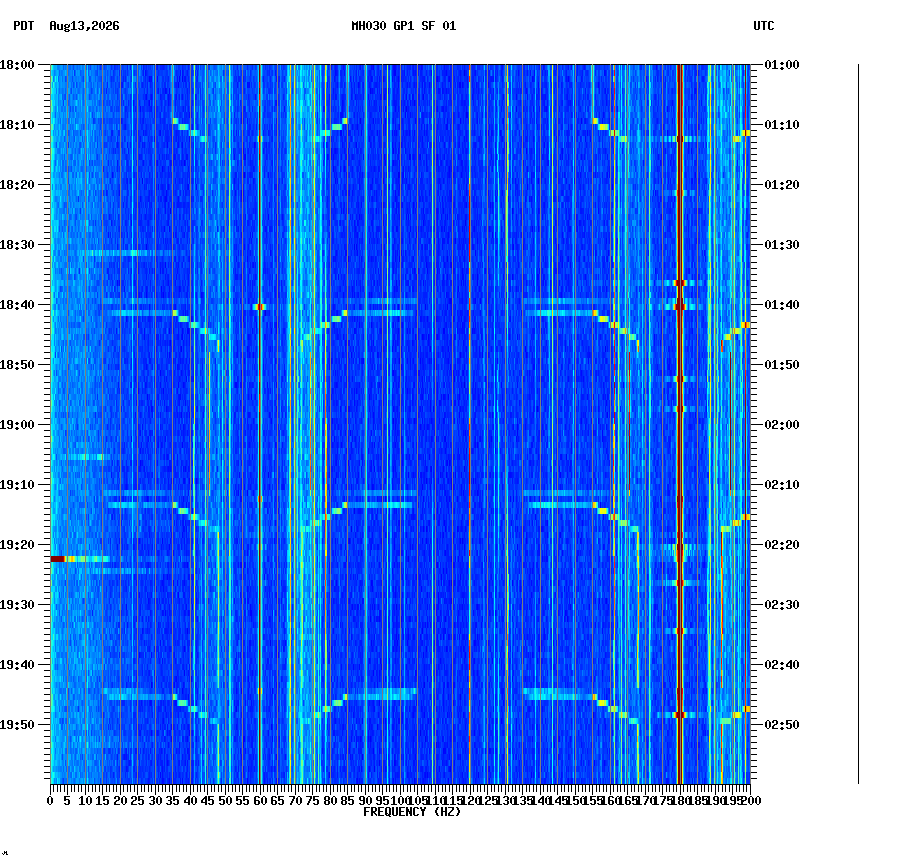Click the 25 Hz axis tick label
The height and width of the screenshot is (864, 902).
click(x=138, y=801)
